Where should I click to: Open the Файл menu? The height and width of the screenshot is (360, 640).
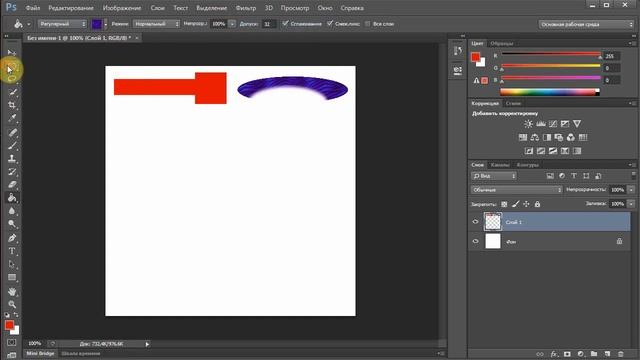coord(33,8)
